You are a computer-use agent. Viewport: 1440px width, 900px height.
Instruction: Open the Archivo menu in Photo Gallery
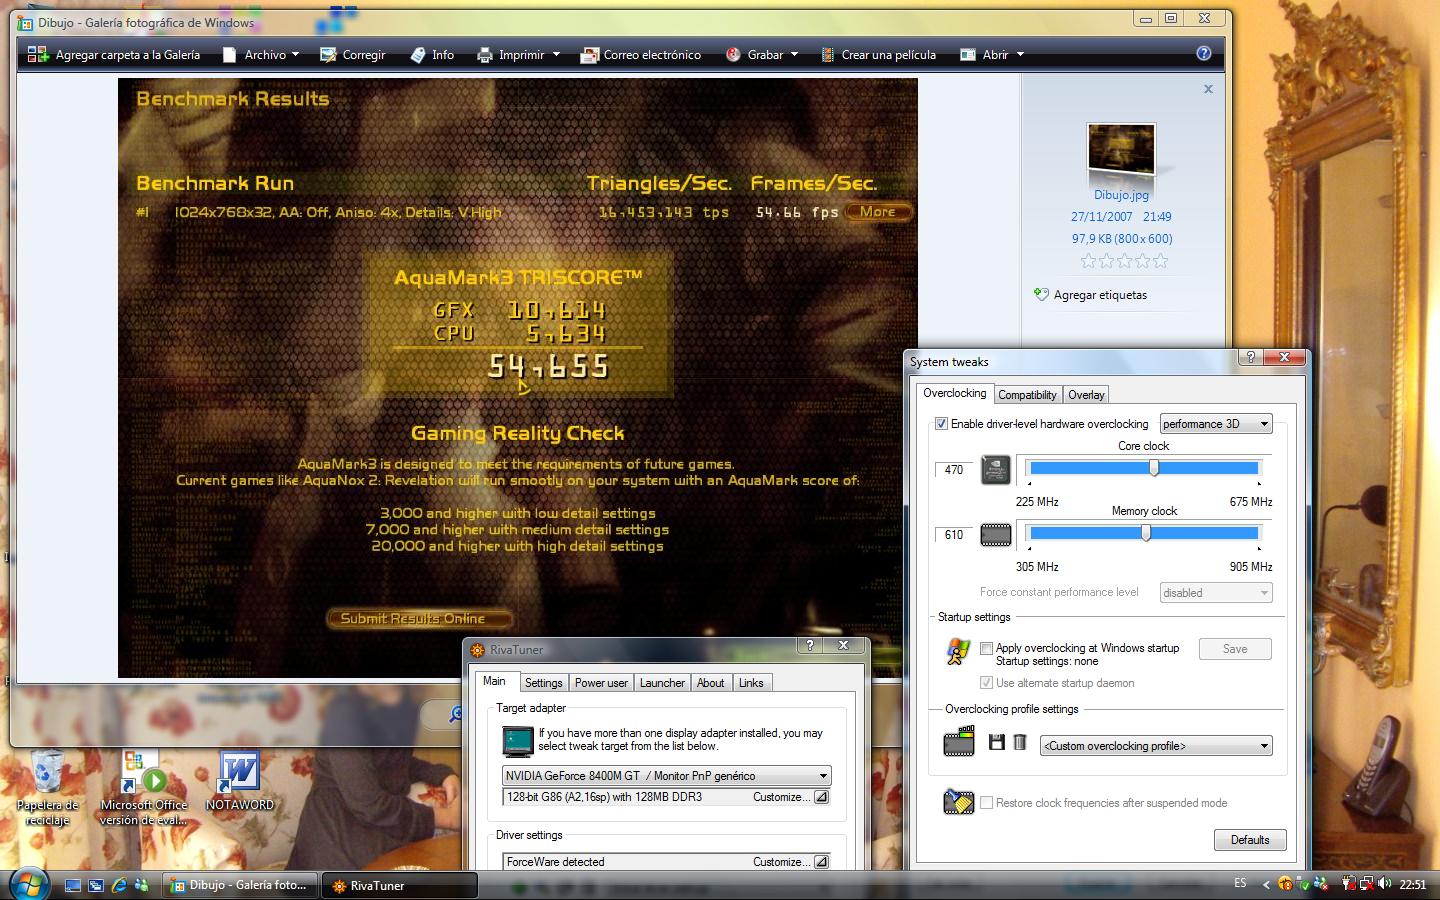click(x=262, y=55)
